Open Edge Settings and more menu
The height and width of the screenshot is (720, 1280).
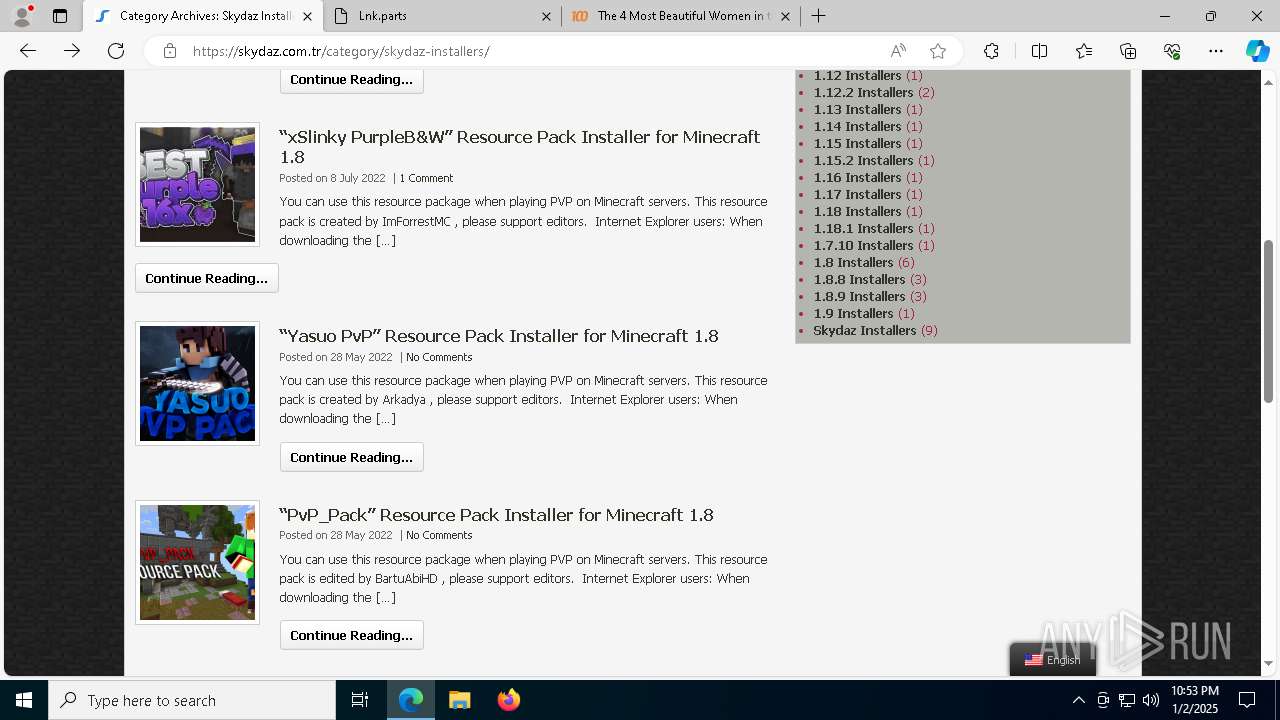pyautogui.click(x=1216, y=51)
